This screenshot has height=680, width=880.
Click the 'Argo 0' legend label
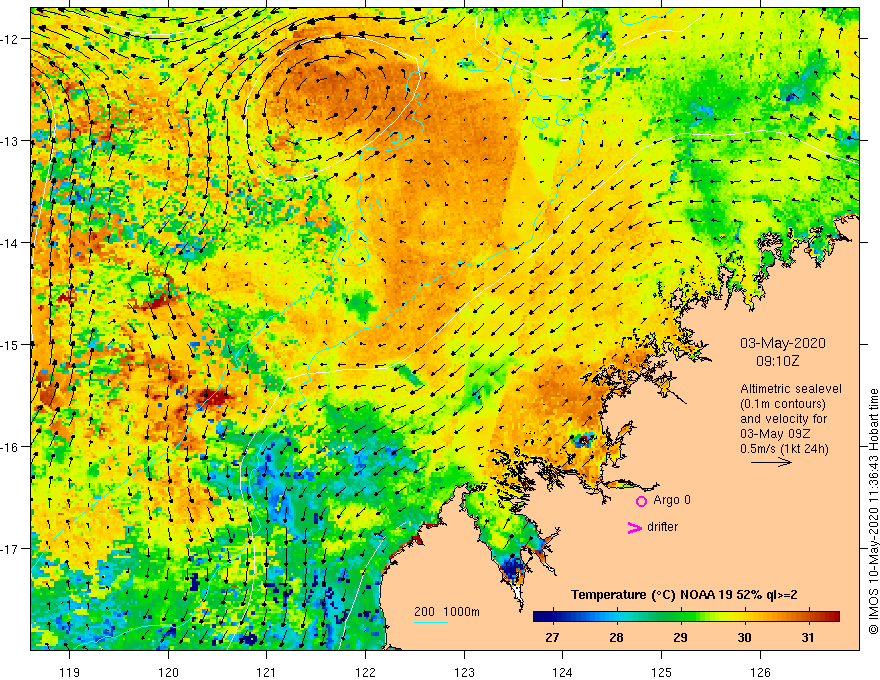(x=672, y=500)
